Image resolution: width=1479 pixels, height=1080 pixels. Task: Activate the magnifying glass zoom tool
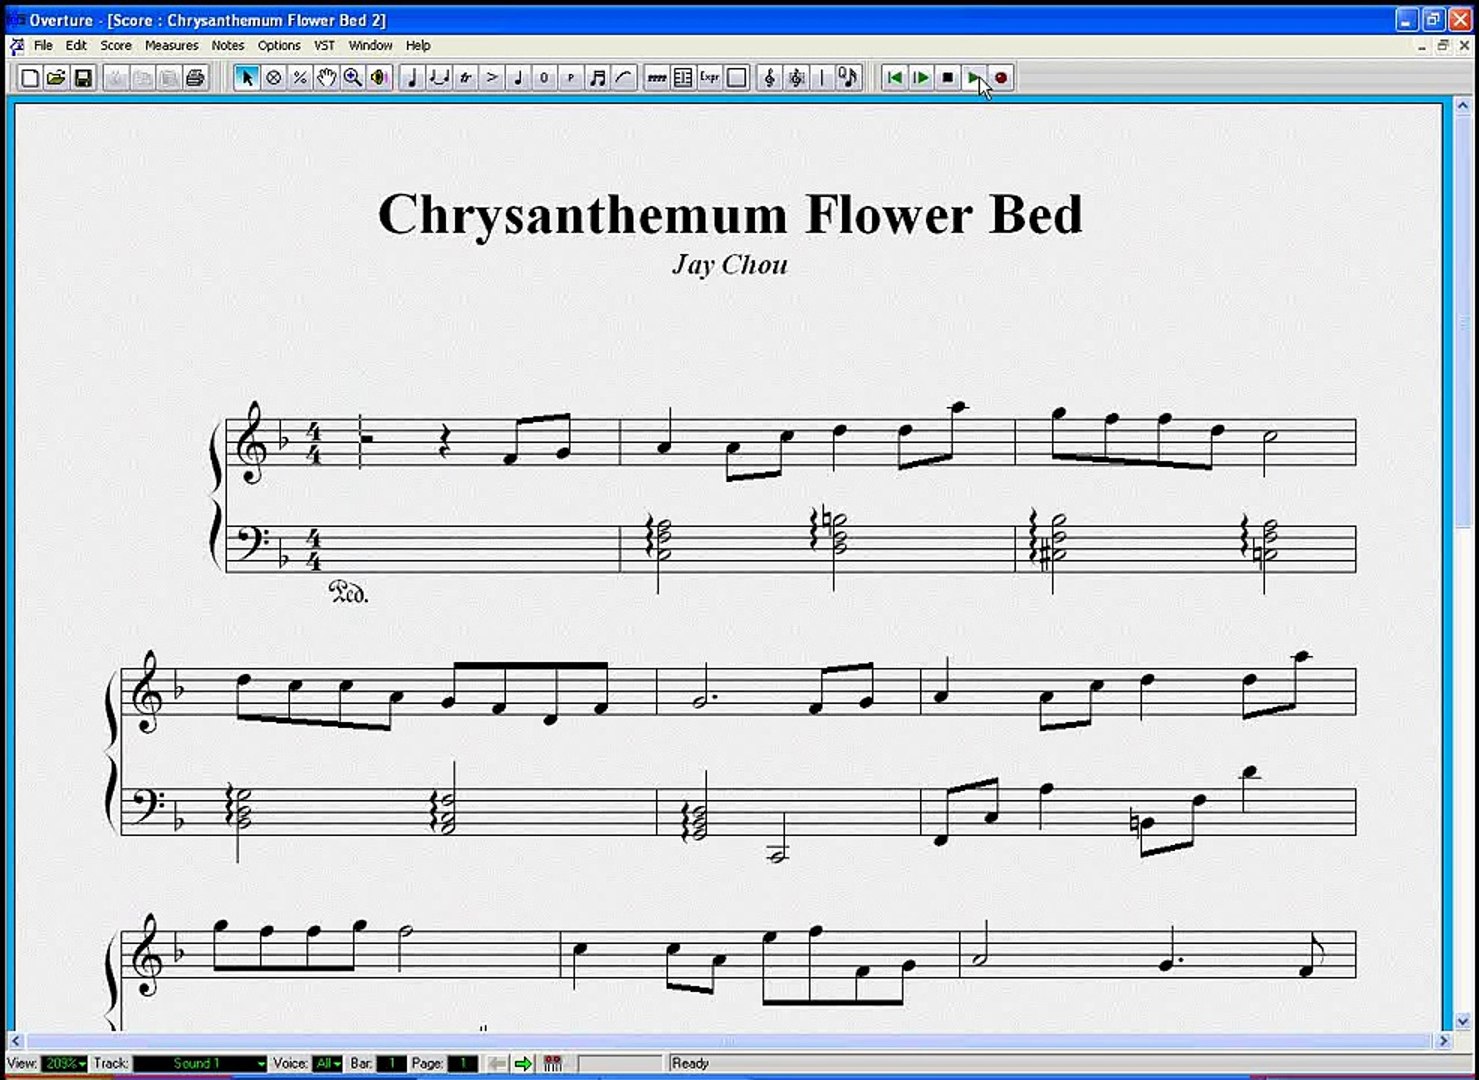coord(352,78)
